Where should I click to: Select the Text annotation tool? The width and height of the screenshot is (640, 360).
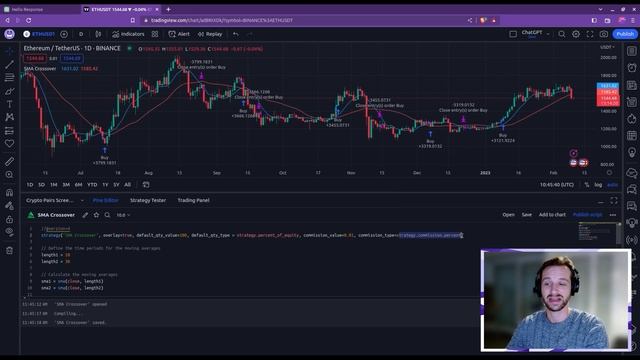(9, 104)
